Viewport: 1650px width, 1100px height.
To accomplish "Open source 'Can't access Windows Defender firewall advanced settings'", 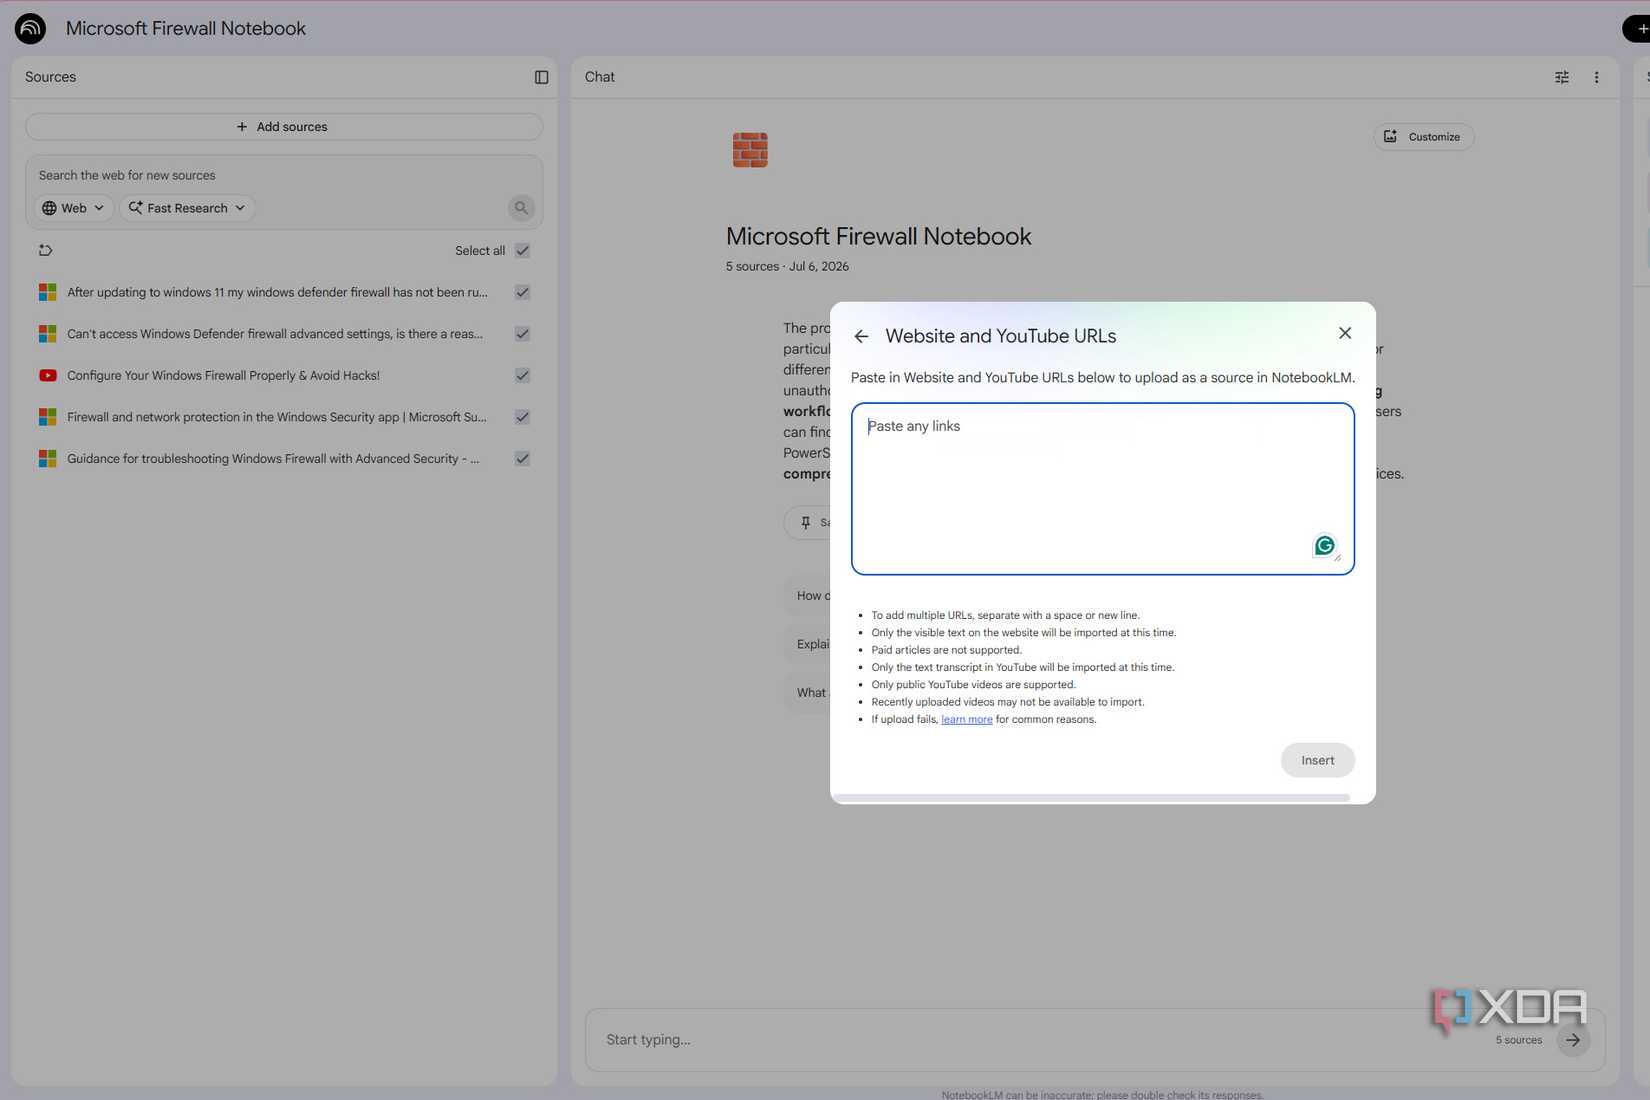I will point(275,334).
